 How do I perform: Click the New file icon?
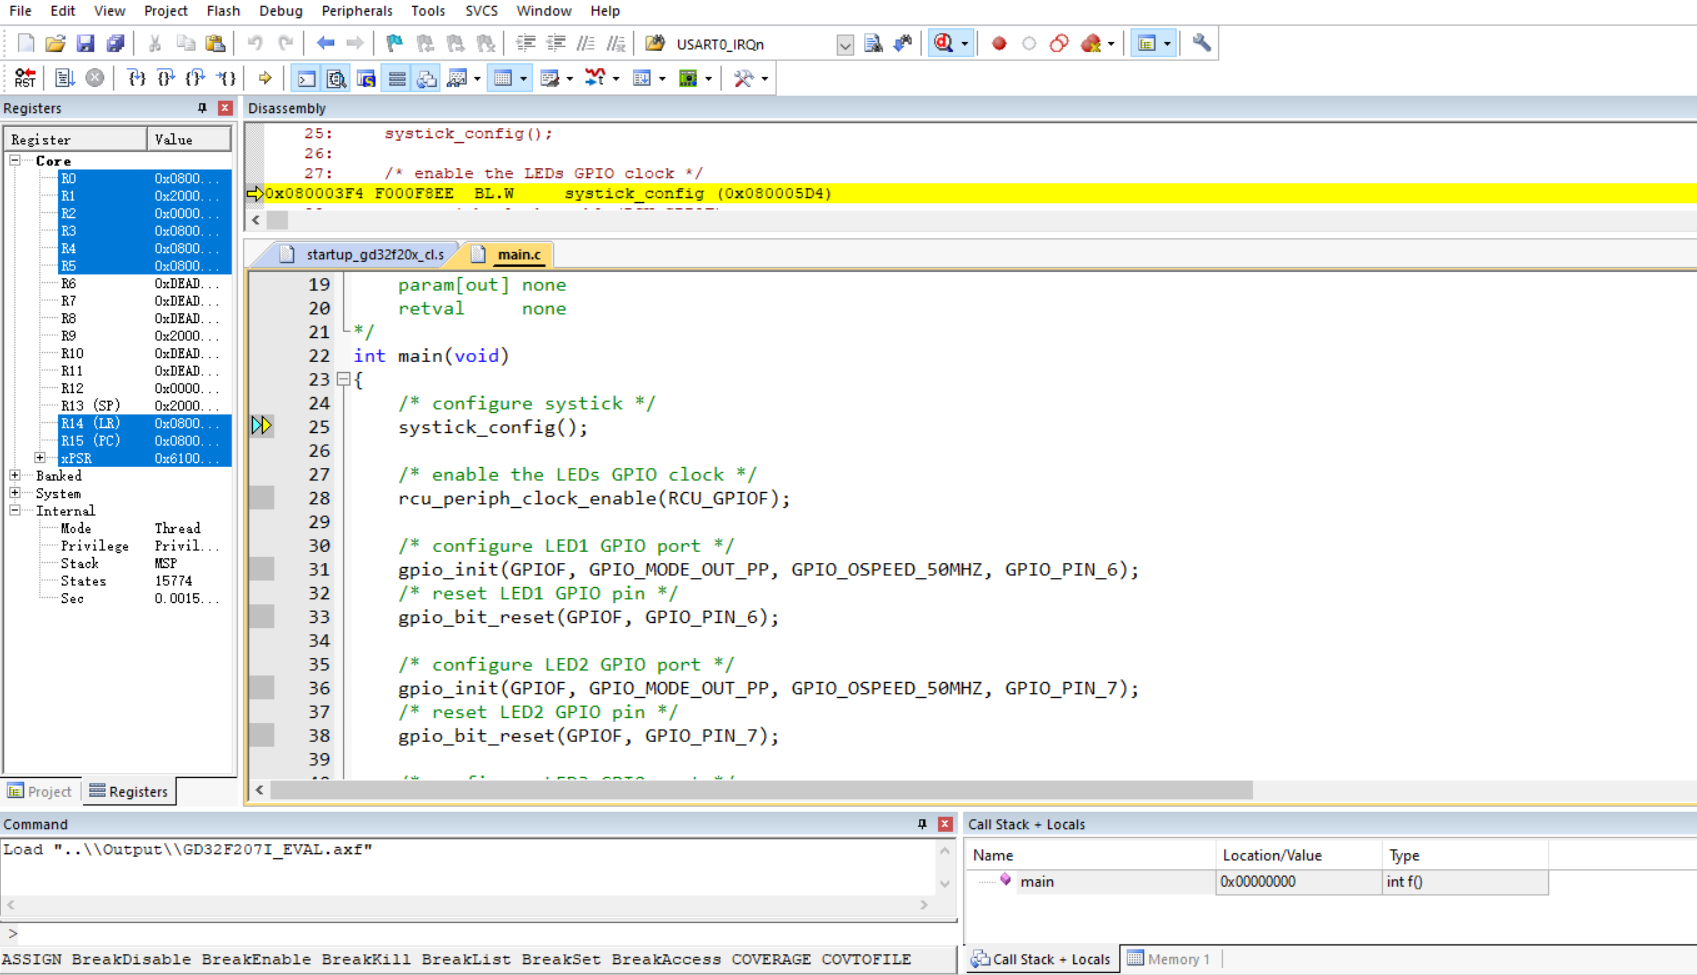(26, 43)
